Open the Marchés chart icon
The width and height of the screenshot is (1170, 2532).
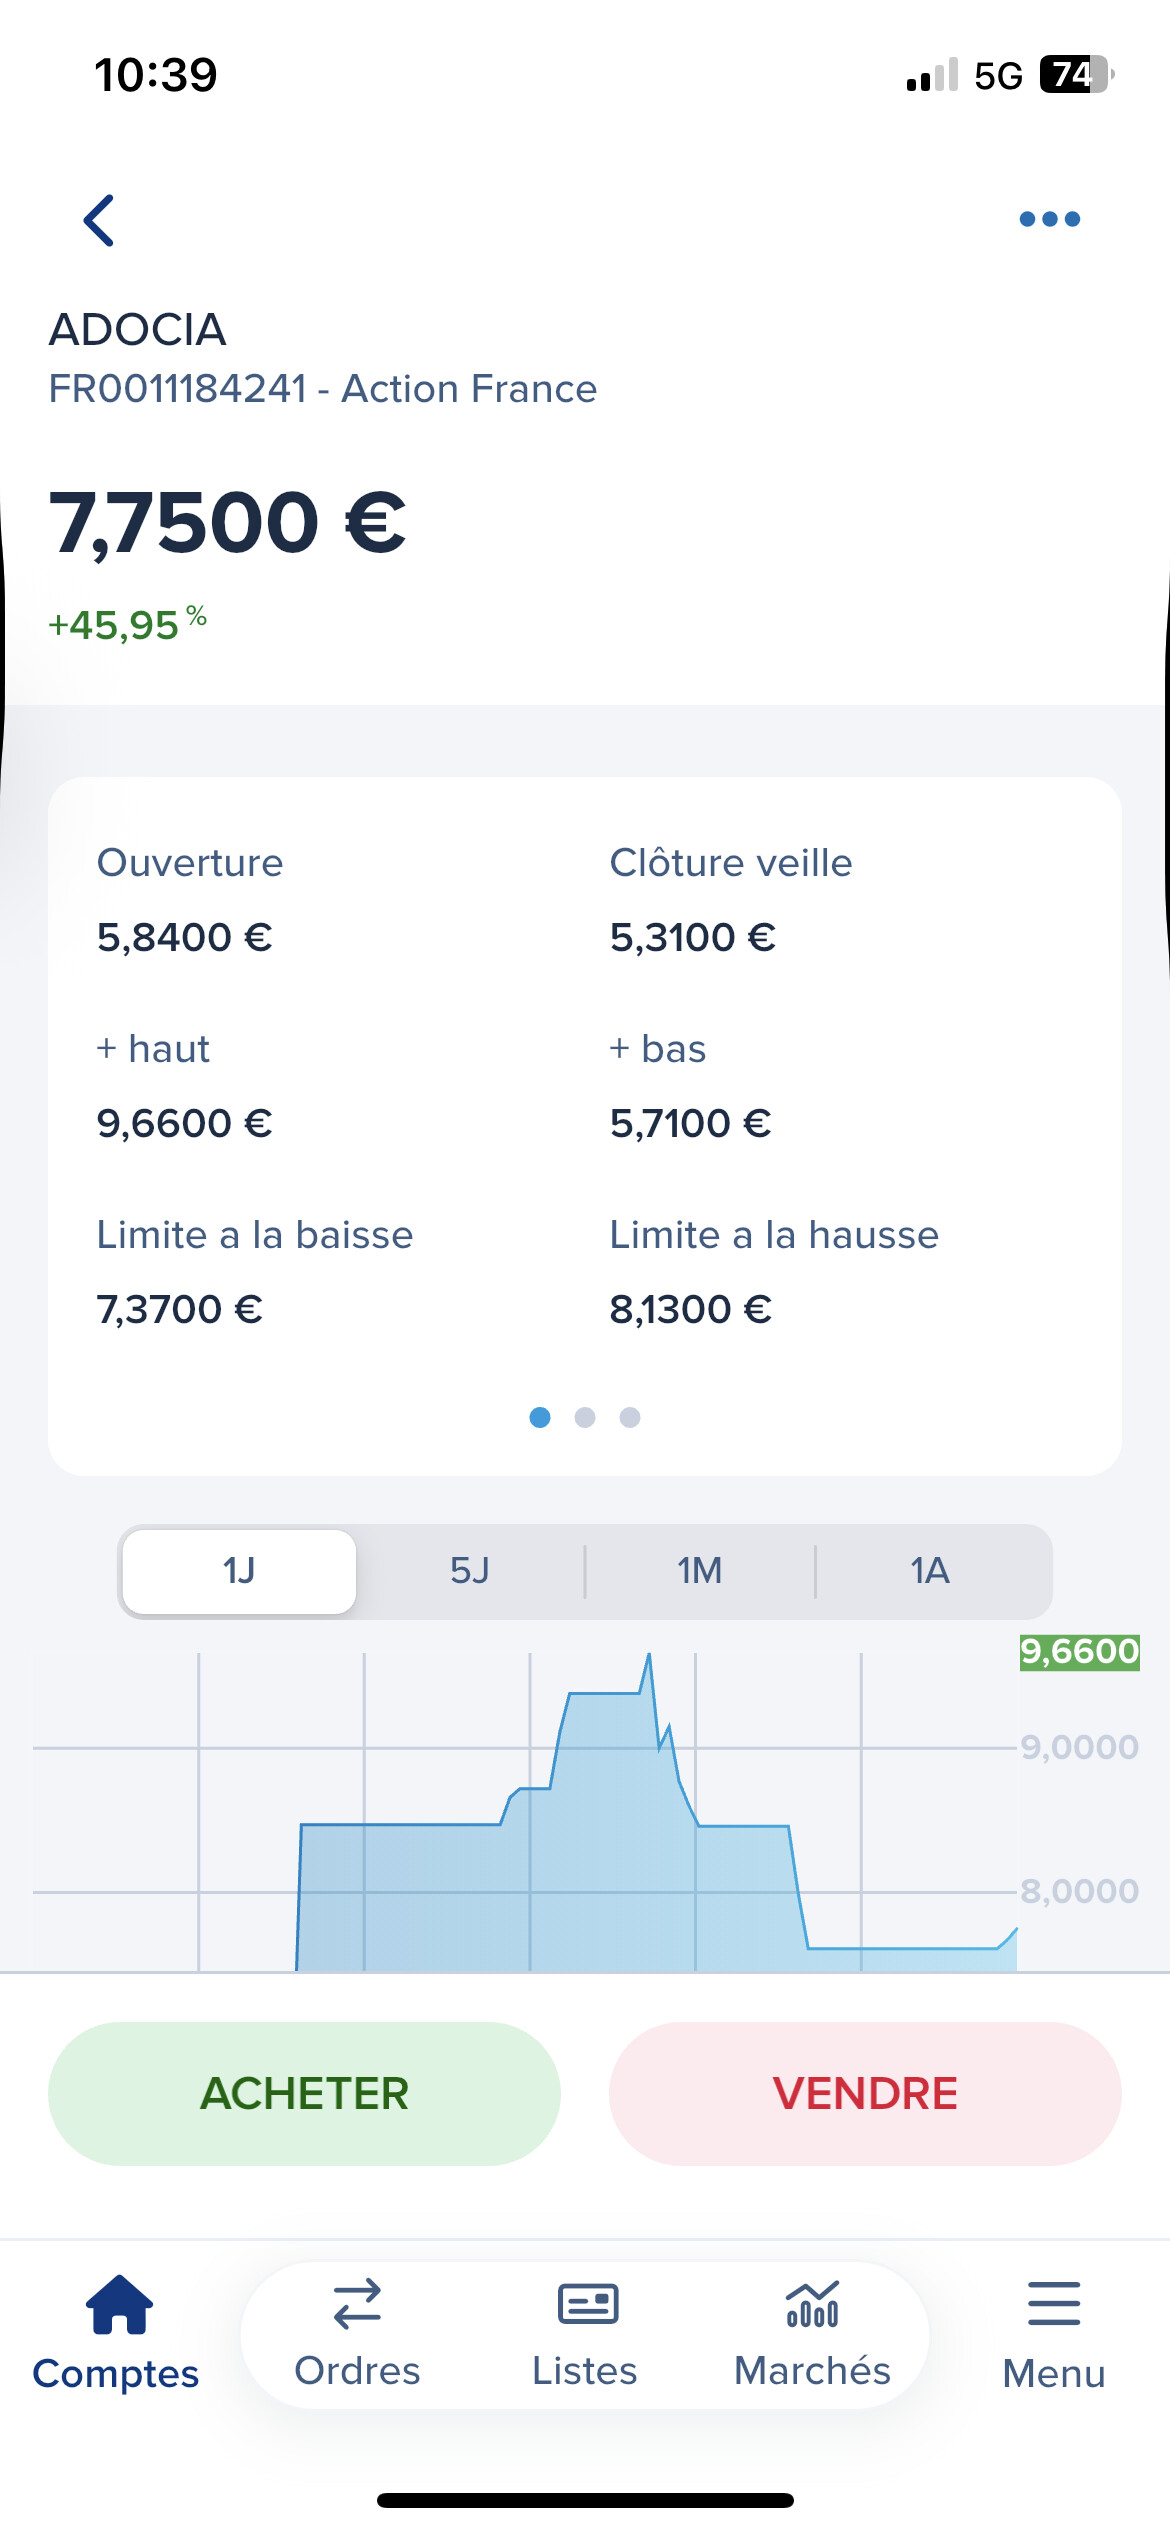[x=812, y=2304]
